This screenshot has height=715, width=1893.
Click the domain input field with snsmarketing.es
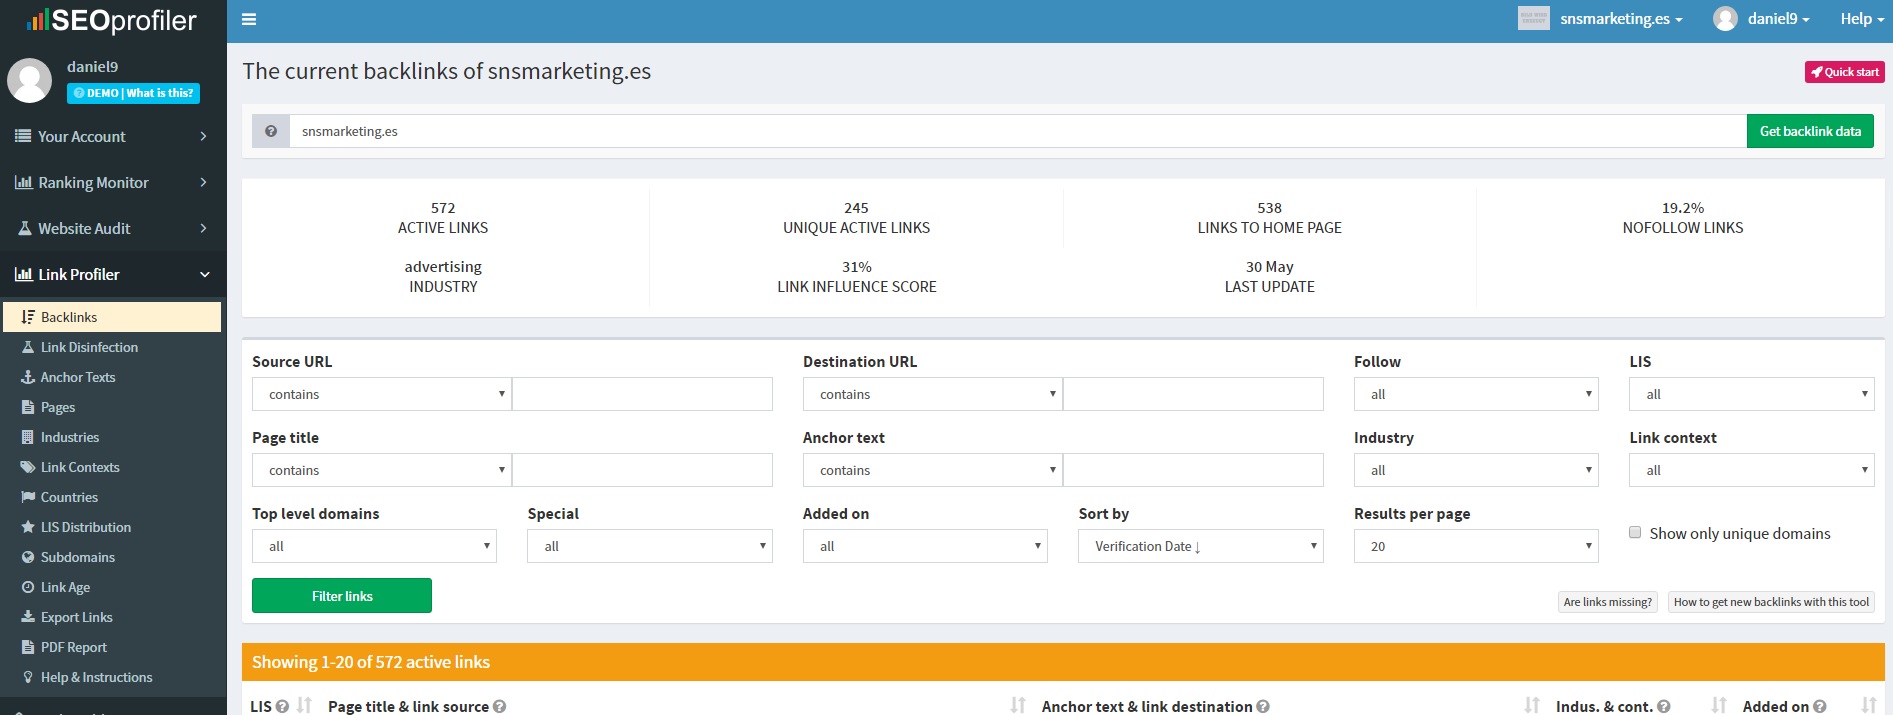[x=1018, y=131]
